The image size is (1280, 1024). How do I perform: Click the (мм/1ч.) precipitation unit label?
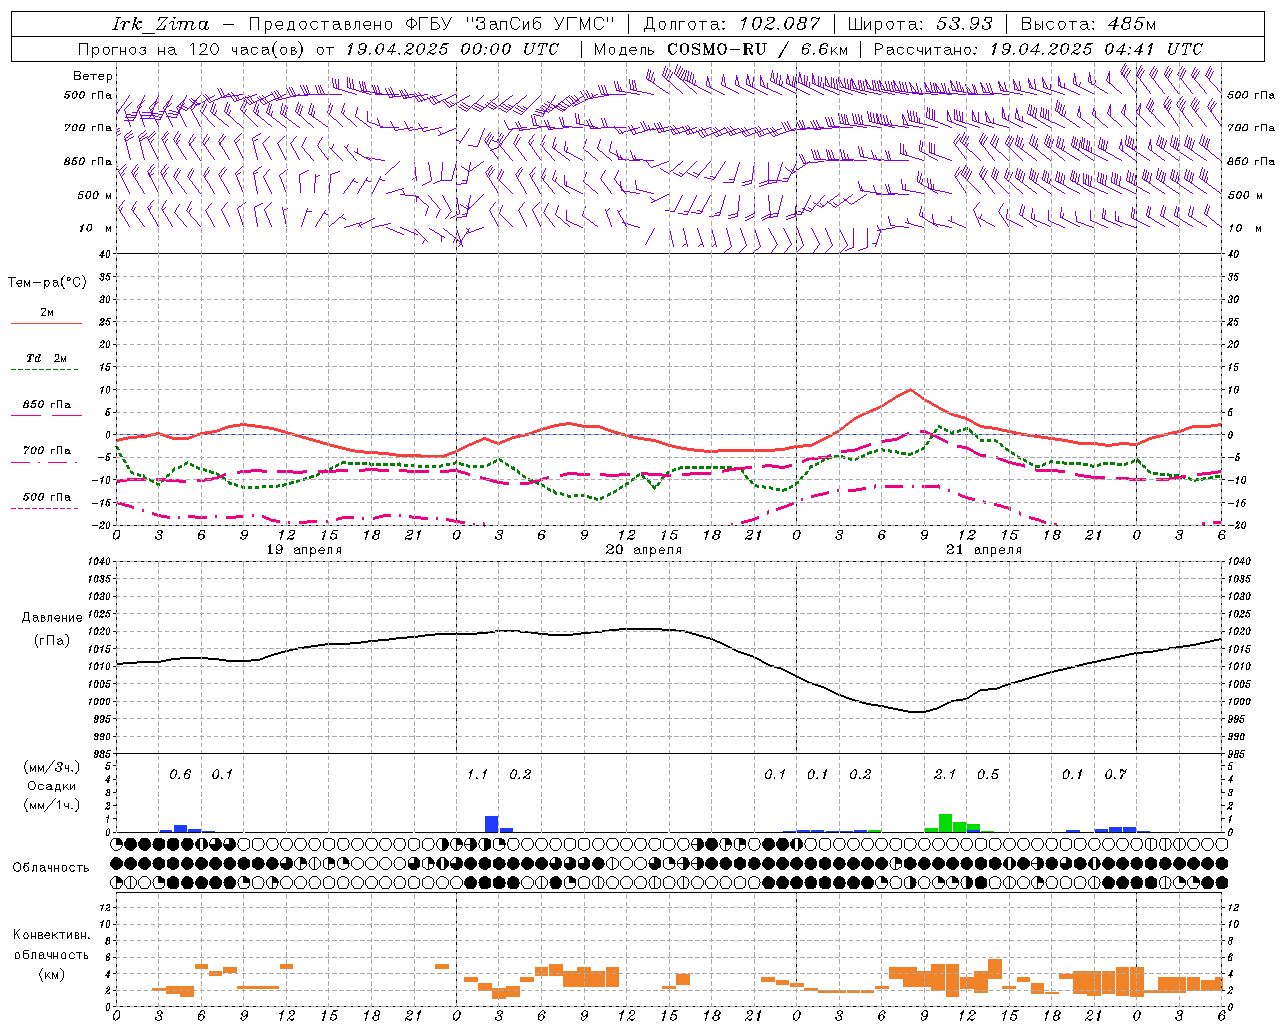click(52, 805)
